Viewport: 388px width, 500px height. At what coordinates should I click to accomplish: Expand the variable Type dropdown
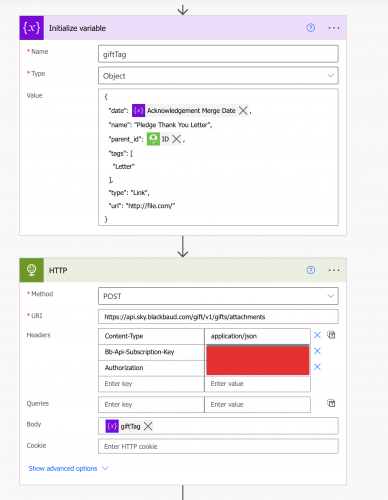[218, 76]
